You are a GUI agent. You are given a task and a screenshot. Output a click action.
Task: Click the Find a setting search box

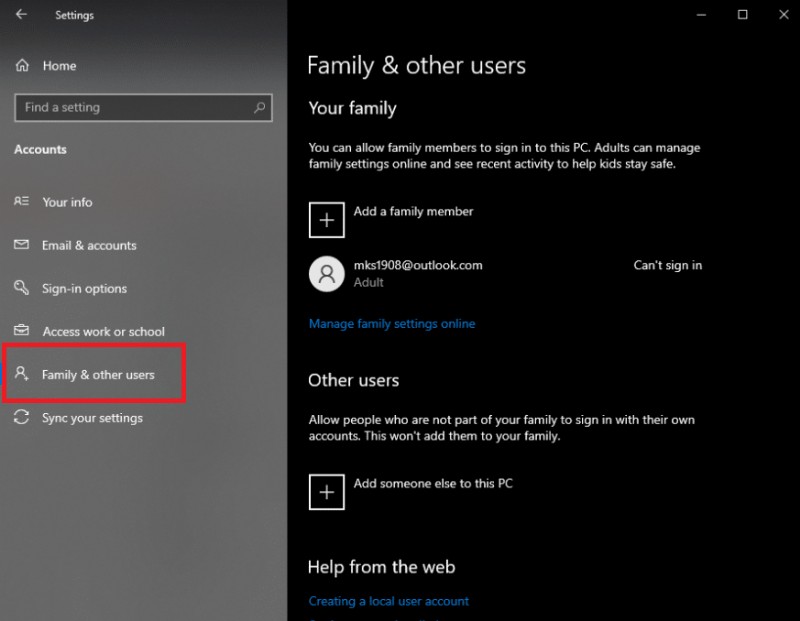135,107
